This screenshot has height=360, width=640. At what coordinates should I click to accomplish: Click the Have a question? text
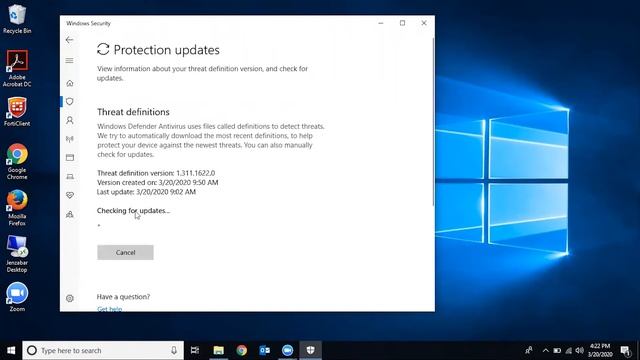pyautogui.click(x=123, y=297)
